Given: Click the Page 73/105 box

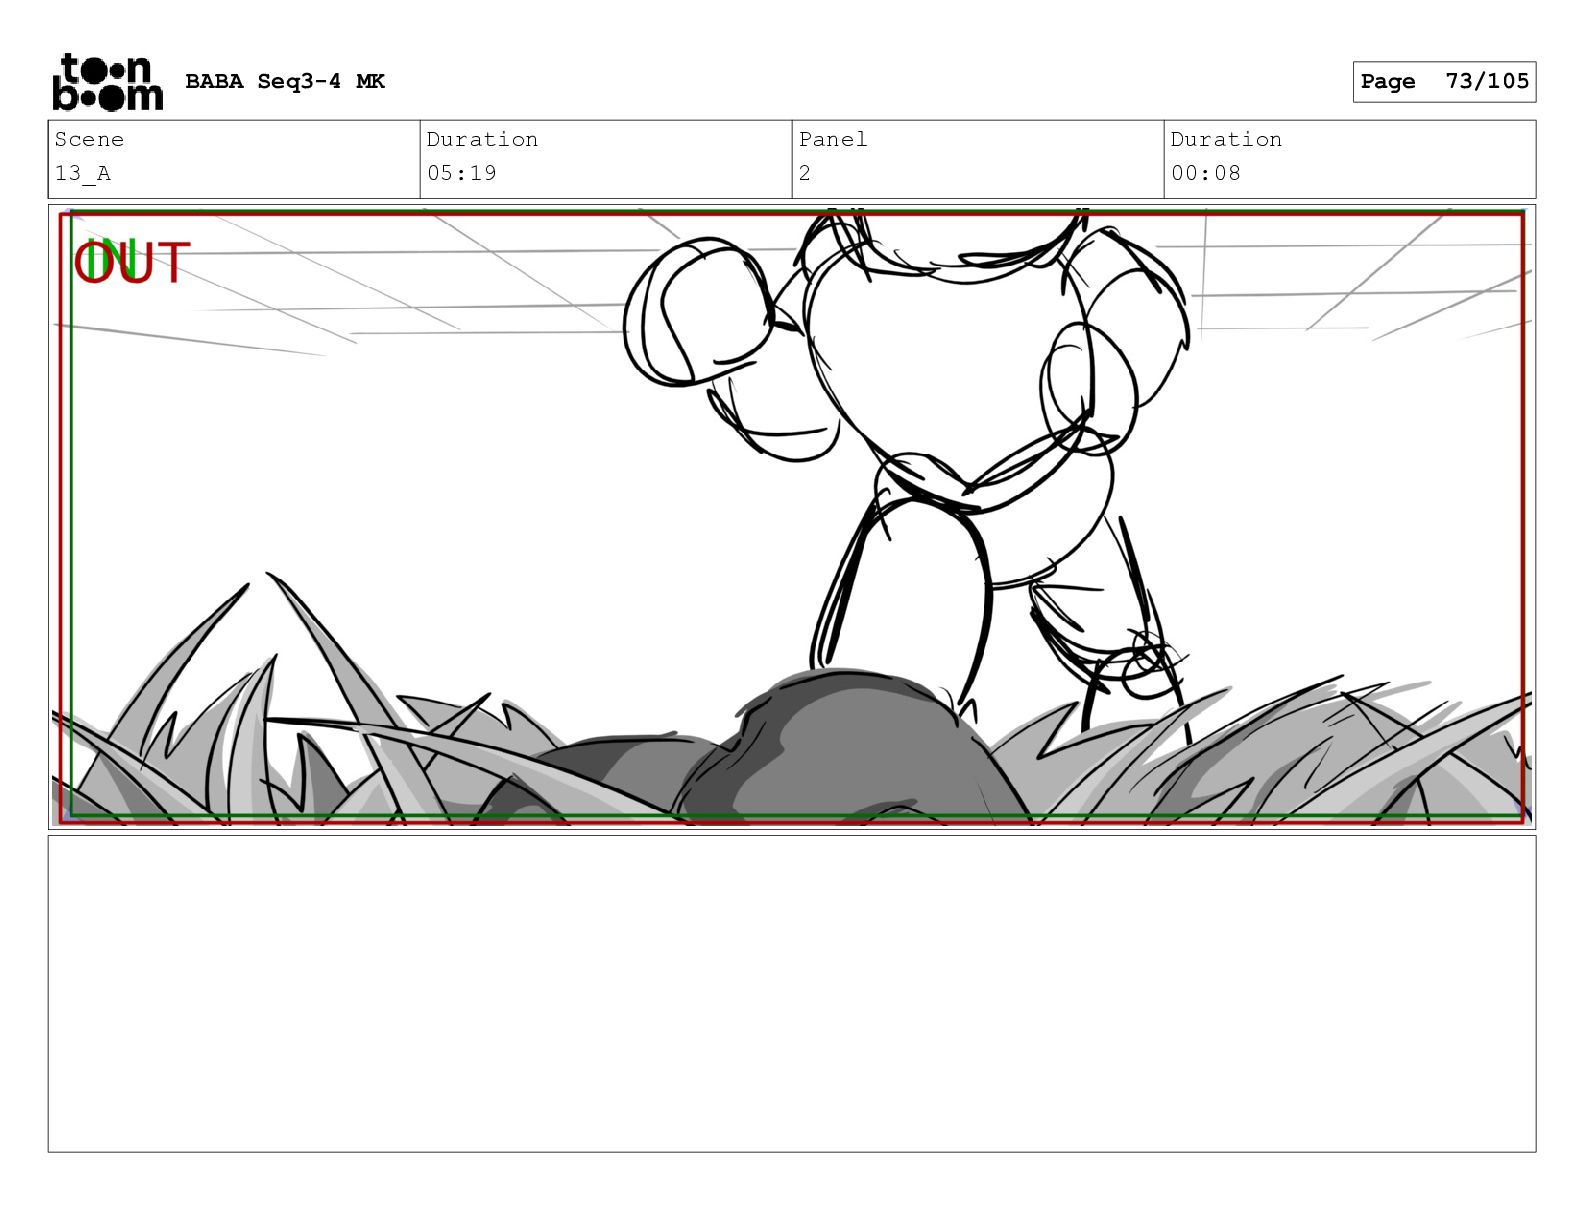Looking at the screenshot, I should coord(1444,82).
